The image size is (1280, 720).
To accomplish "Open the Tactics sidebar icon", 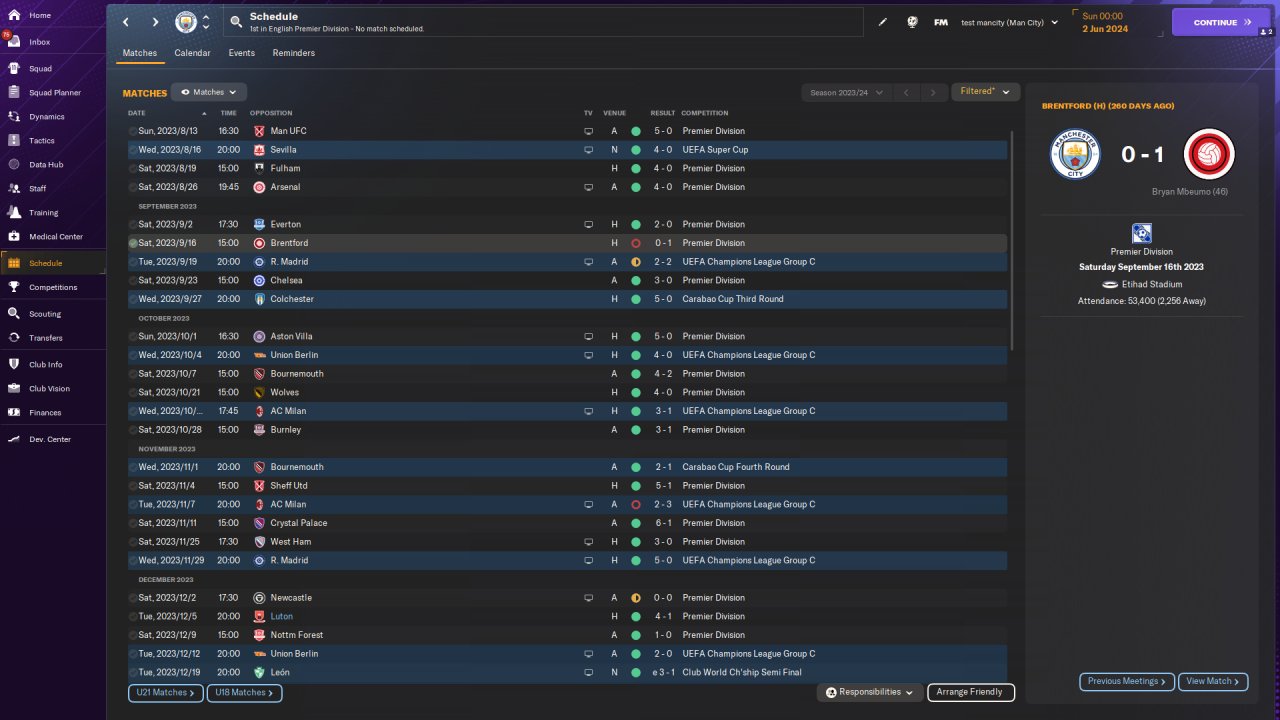I will pos(14,141).
